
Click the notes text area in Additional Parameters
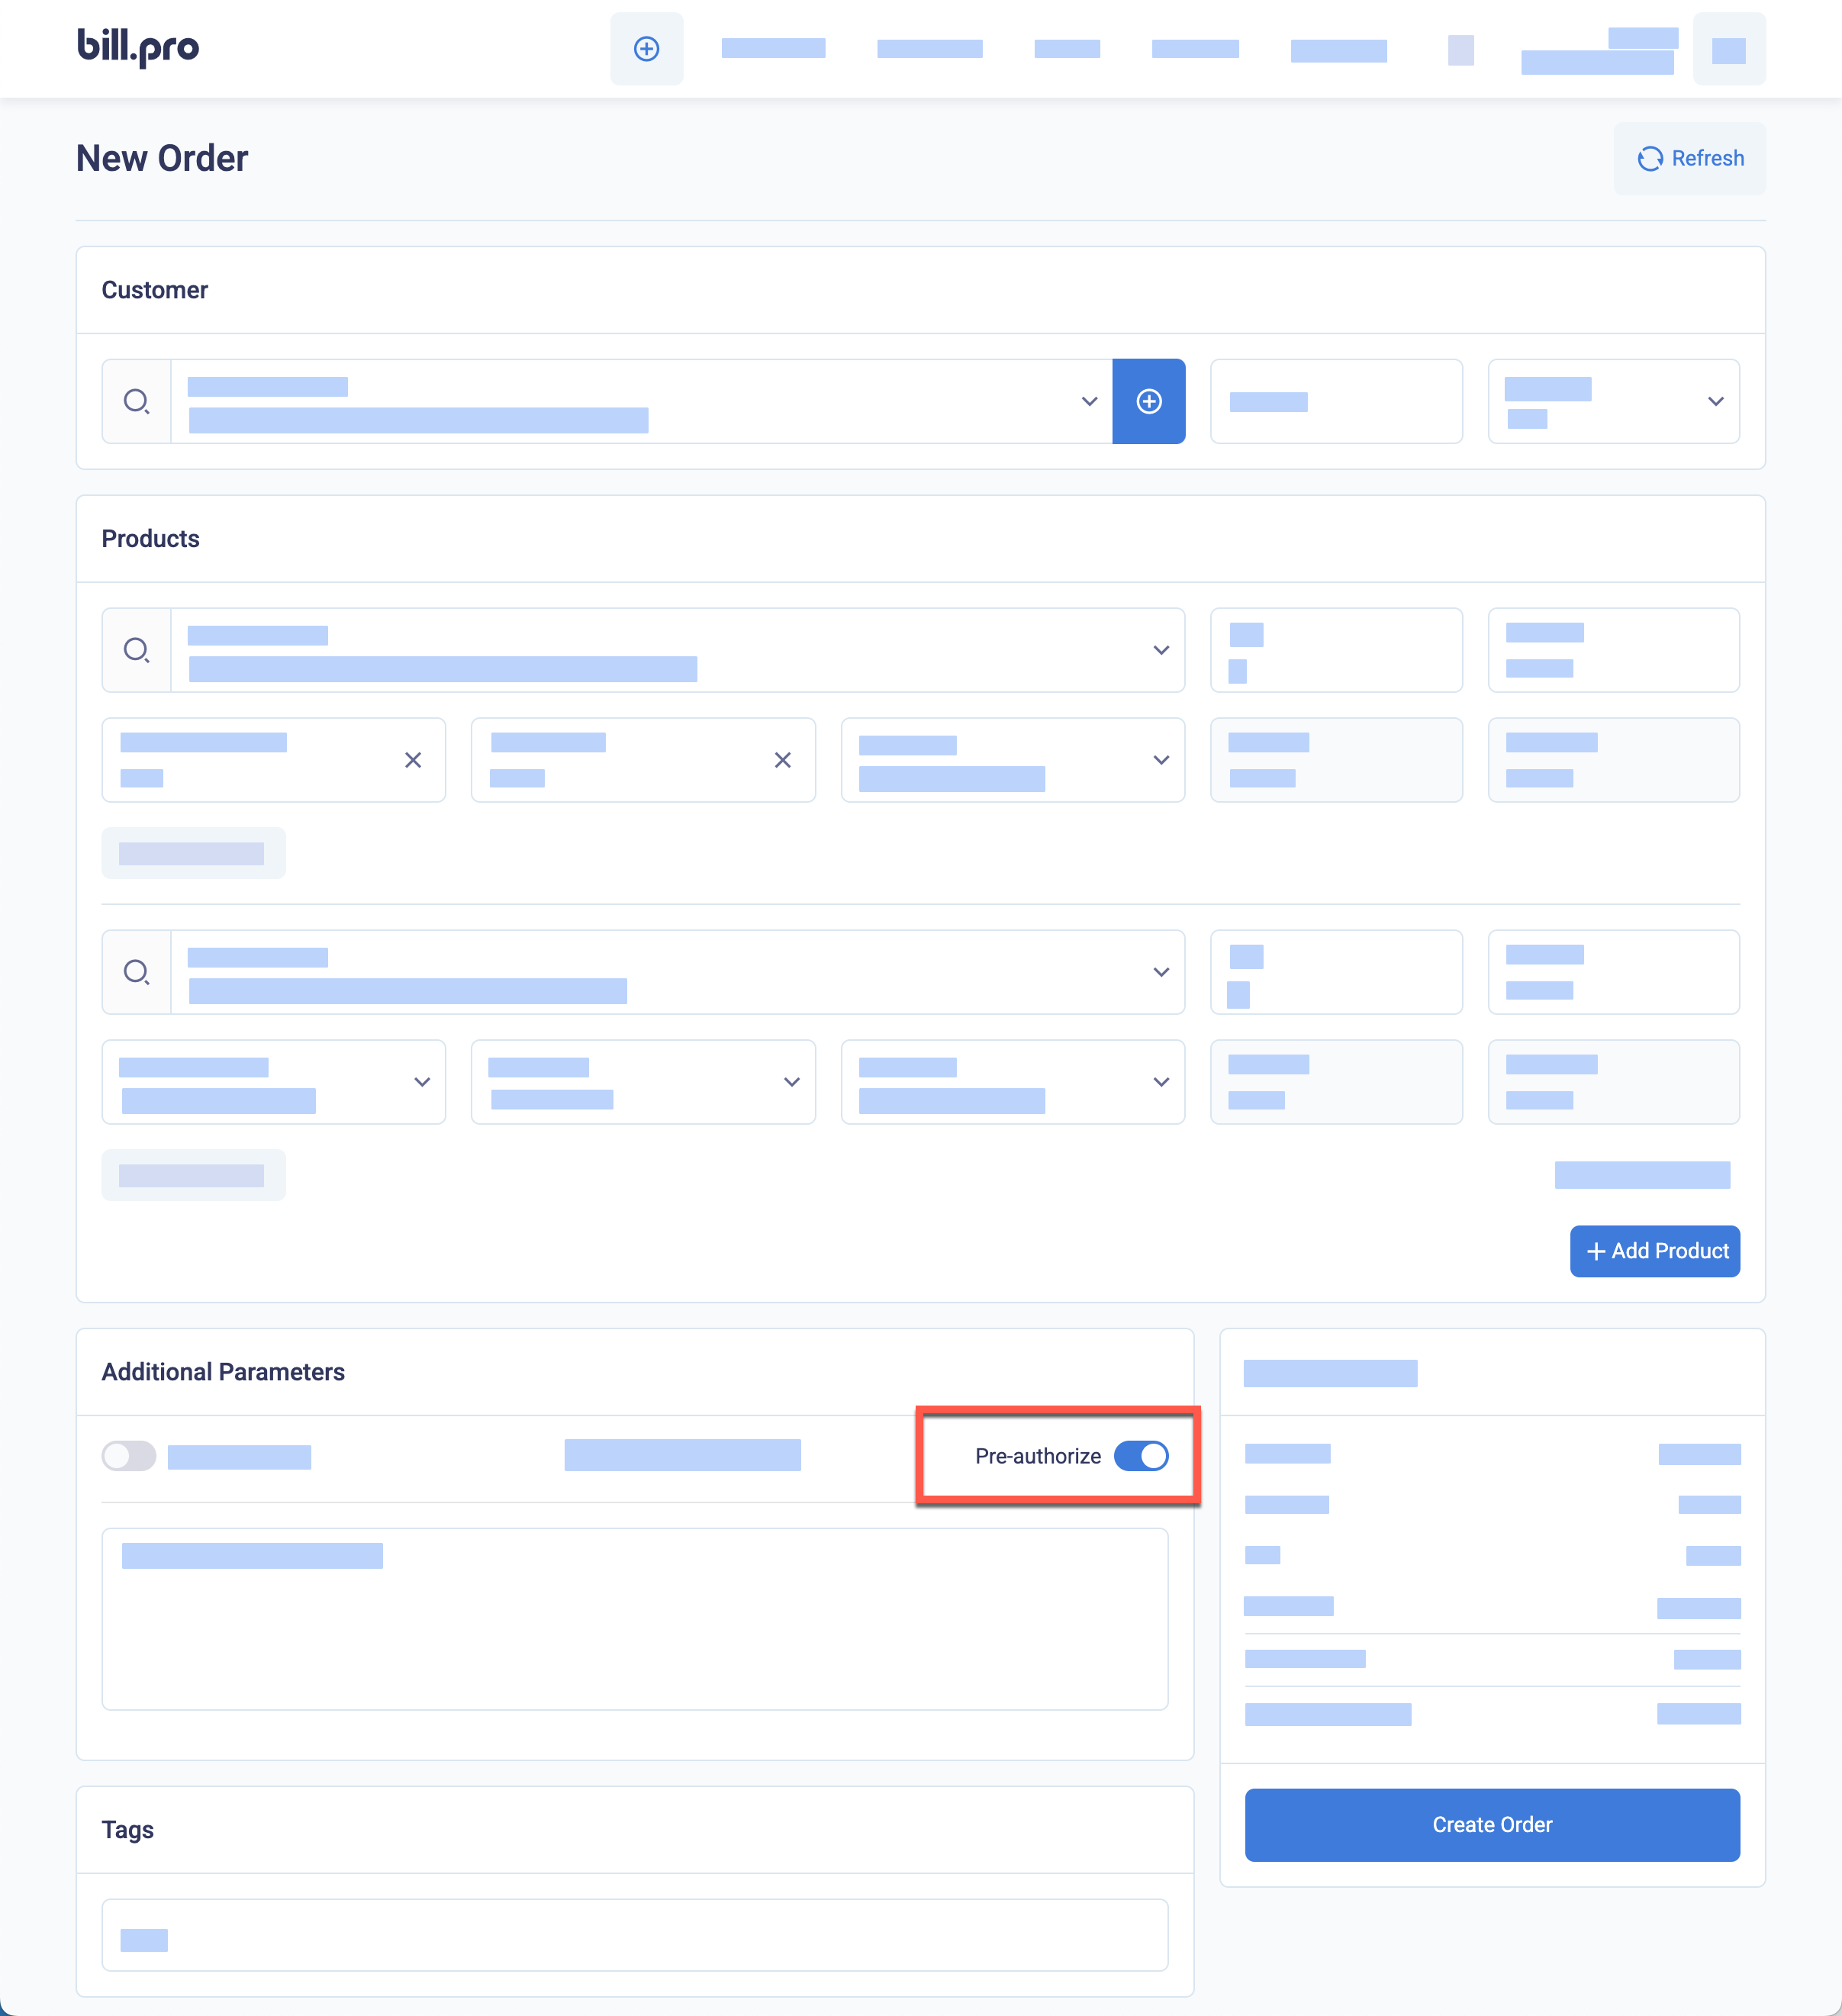635,1619
